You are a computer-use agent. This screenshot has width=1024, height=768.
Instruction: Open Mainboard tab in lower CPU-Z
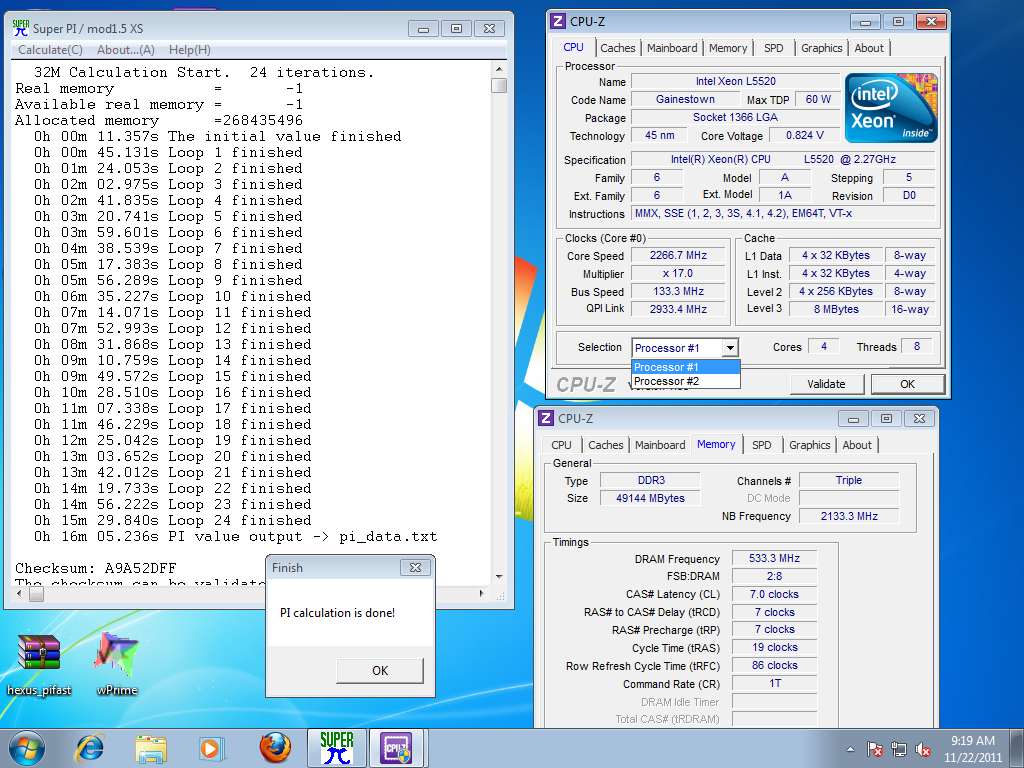[x=660, y=445]
